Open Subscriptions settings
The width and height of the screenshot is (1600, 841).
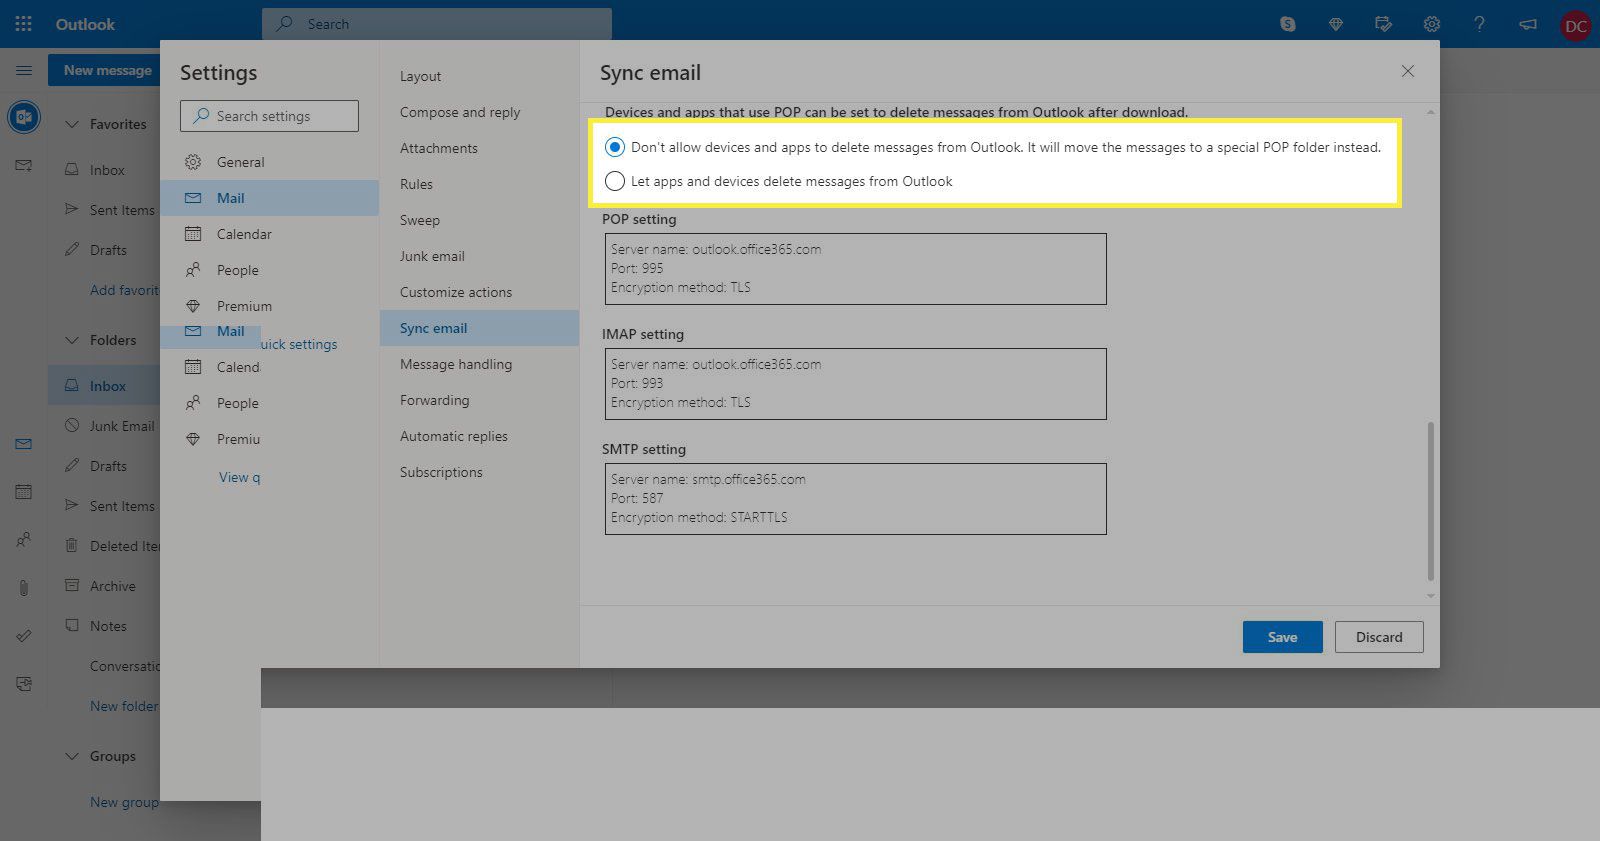coord(479,472)
